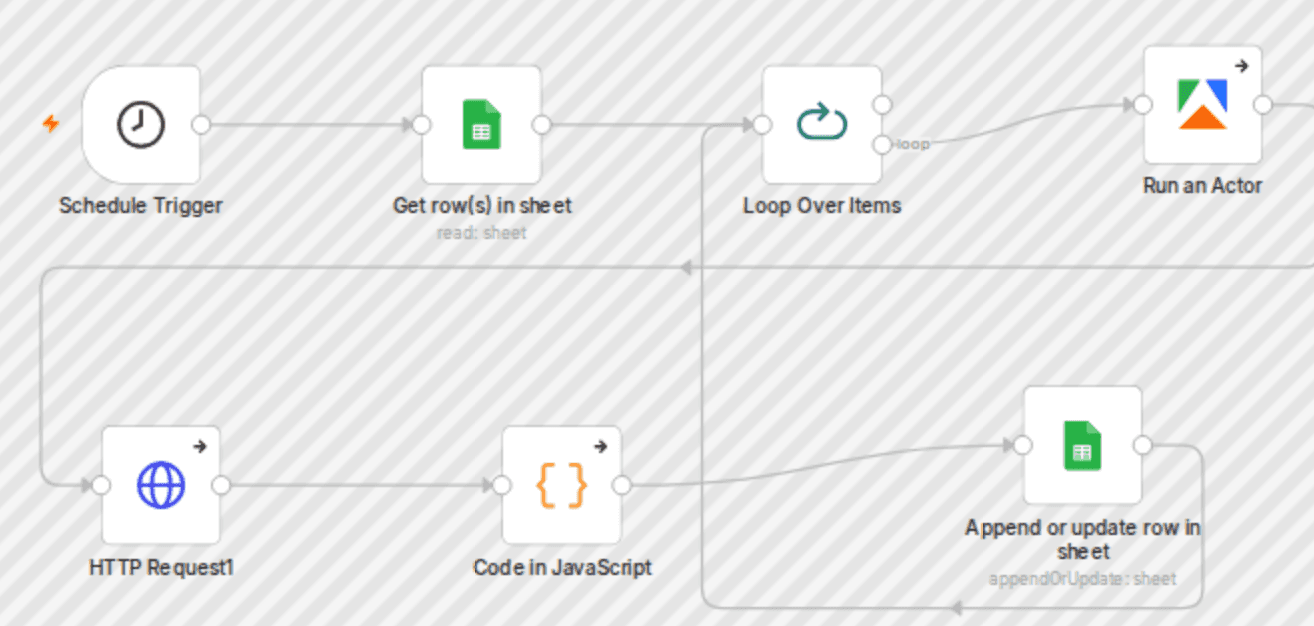
Task: Open the Get row(s) in sheet node
Action: pyautogui.click(x=481, y=125)
